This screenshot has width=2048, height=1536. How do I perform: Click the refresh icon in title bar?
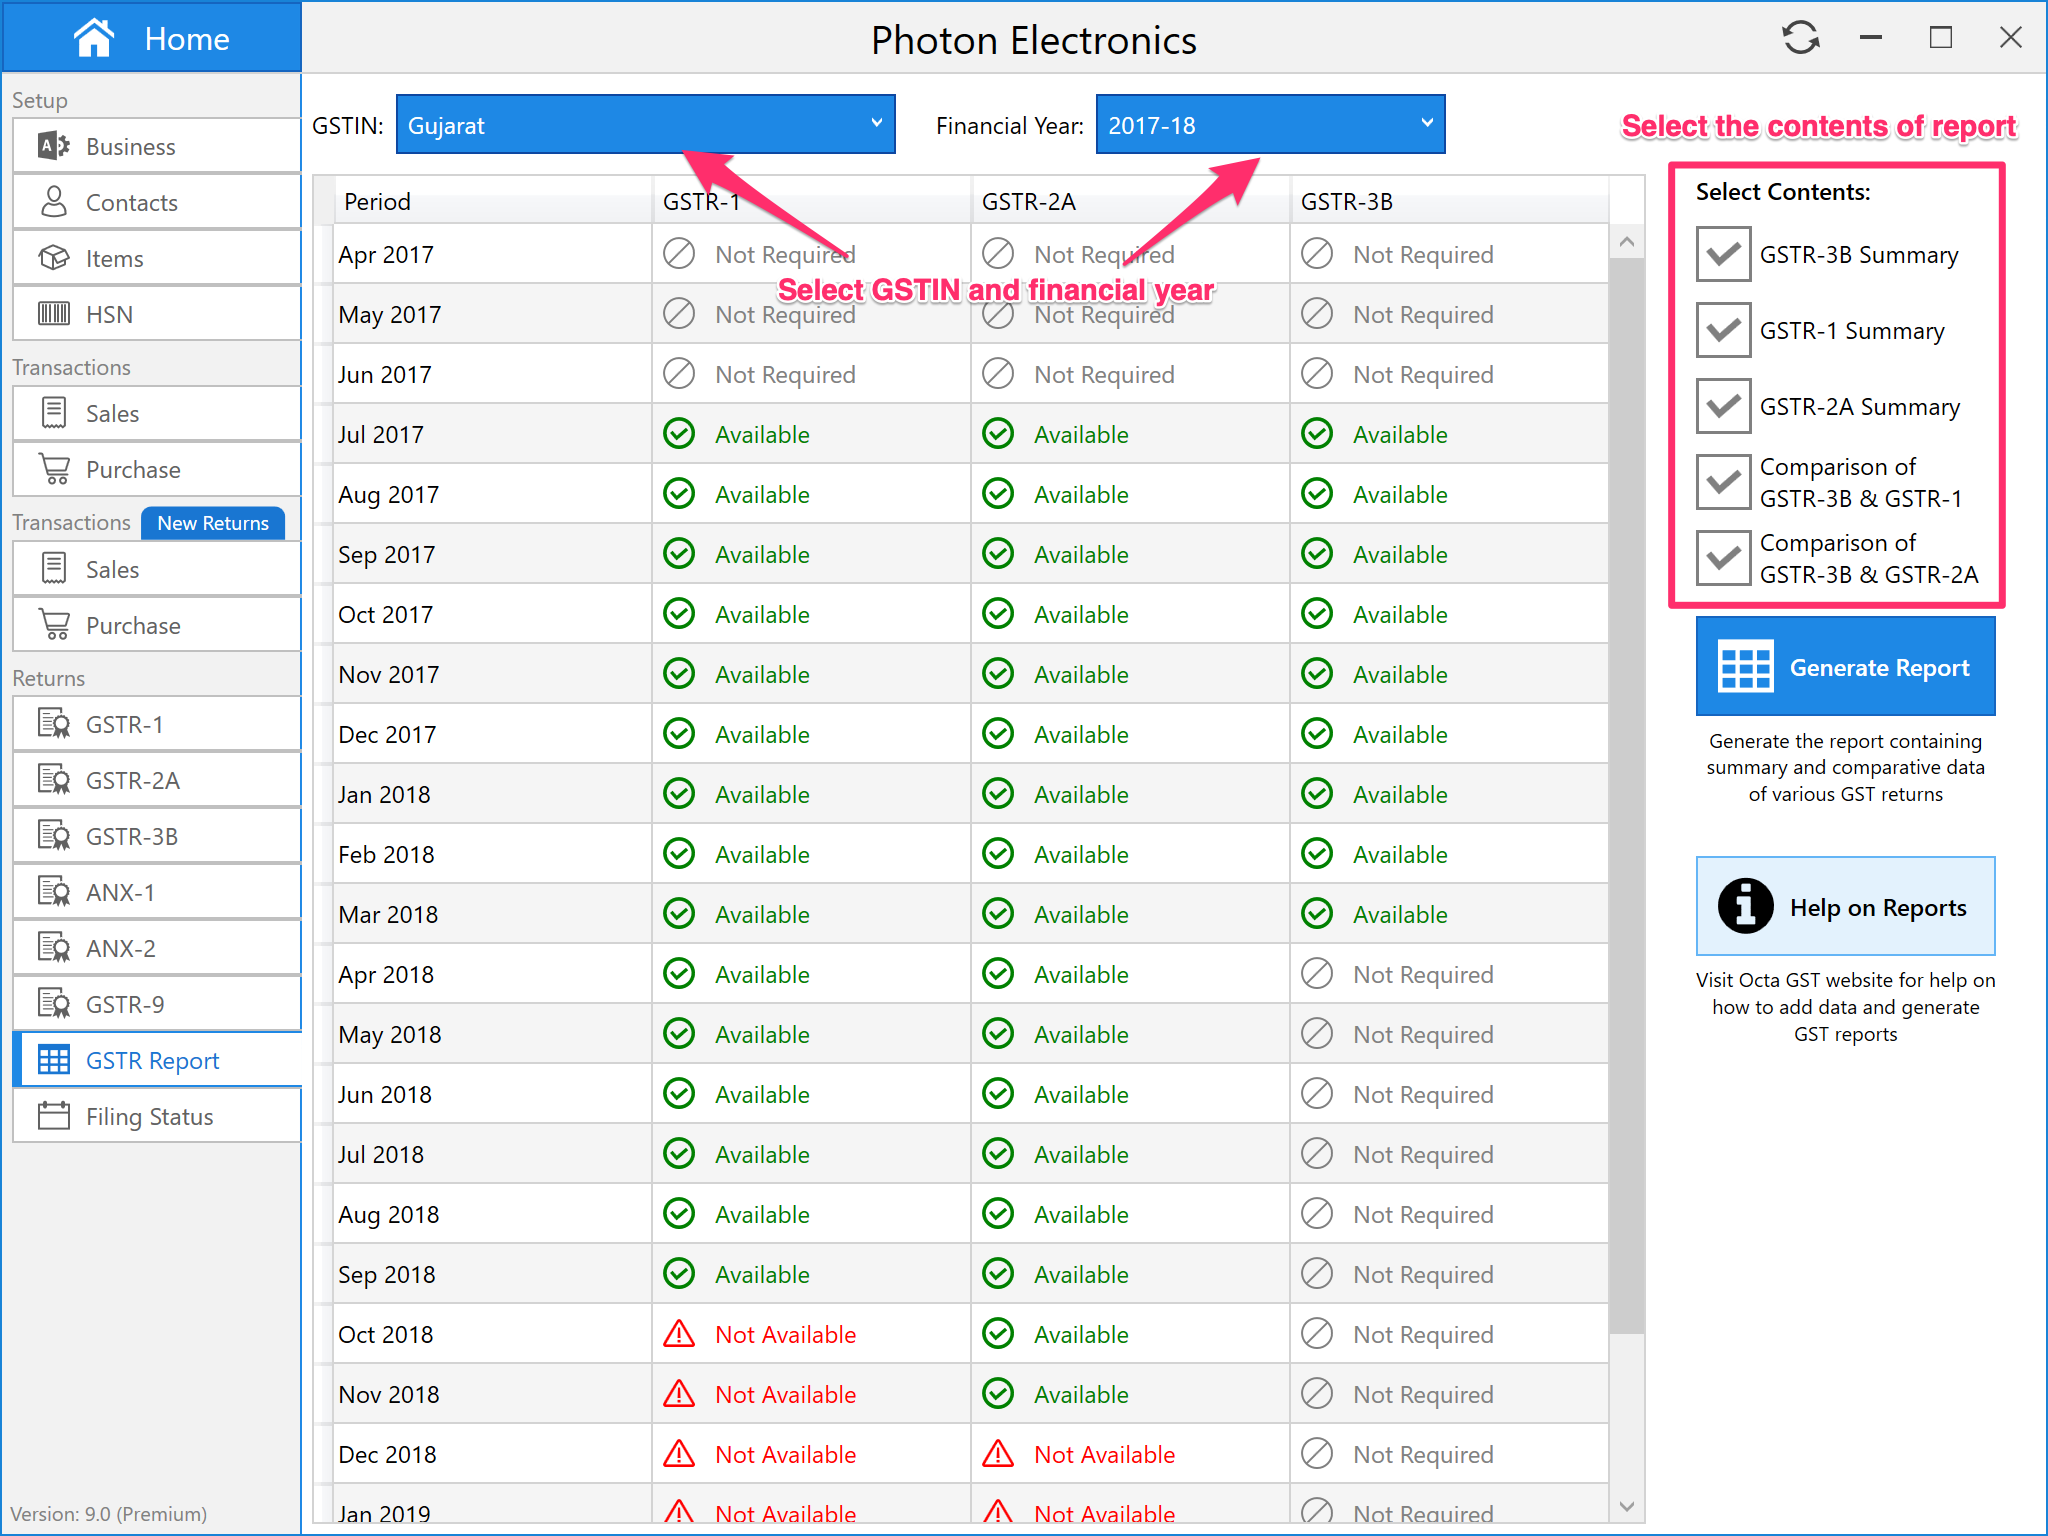pos(1800,38)
